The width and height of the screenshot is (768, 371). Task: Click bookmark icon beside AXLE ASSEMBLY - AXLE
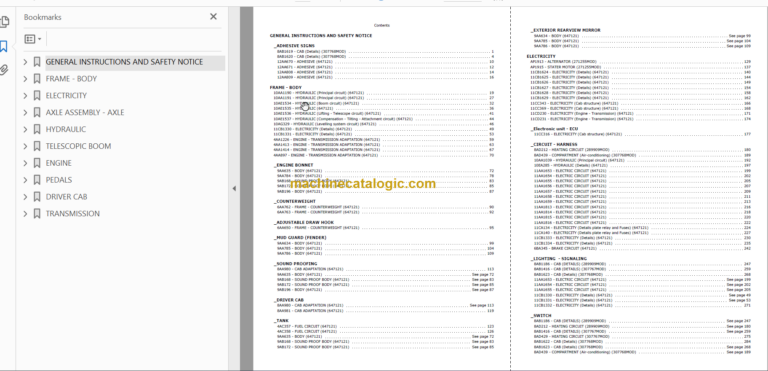tap(37, 113)
